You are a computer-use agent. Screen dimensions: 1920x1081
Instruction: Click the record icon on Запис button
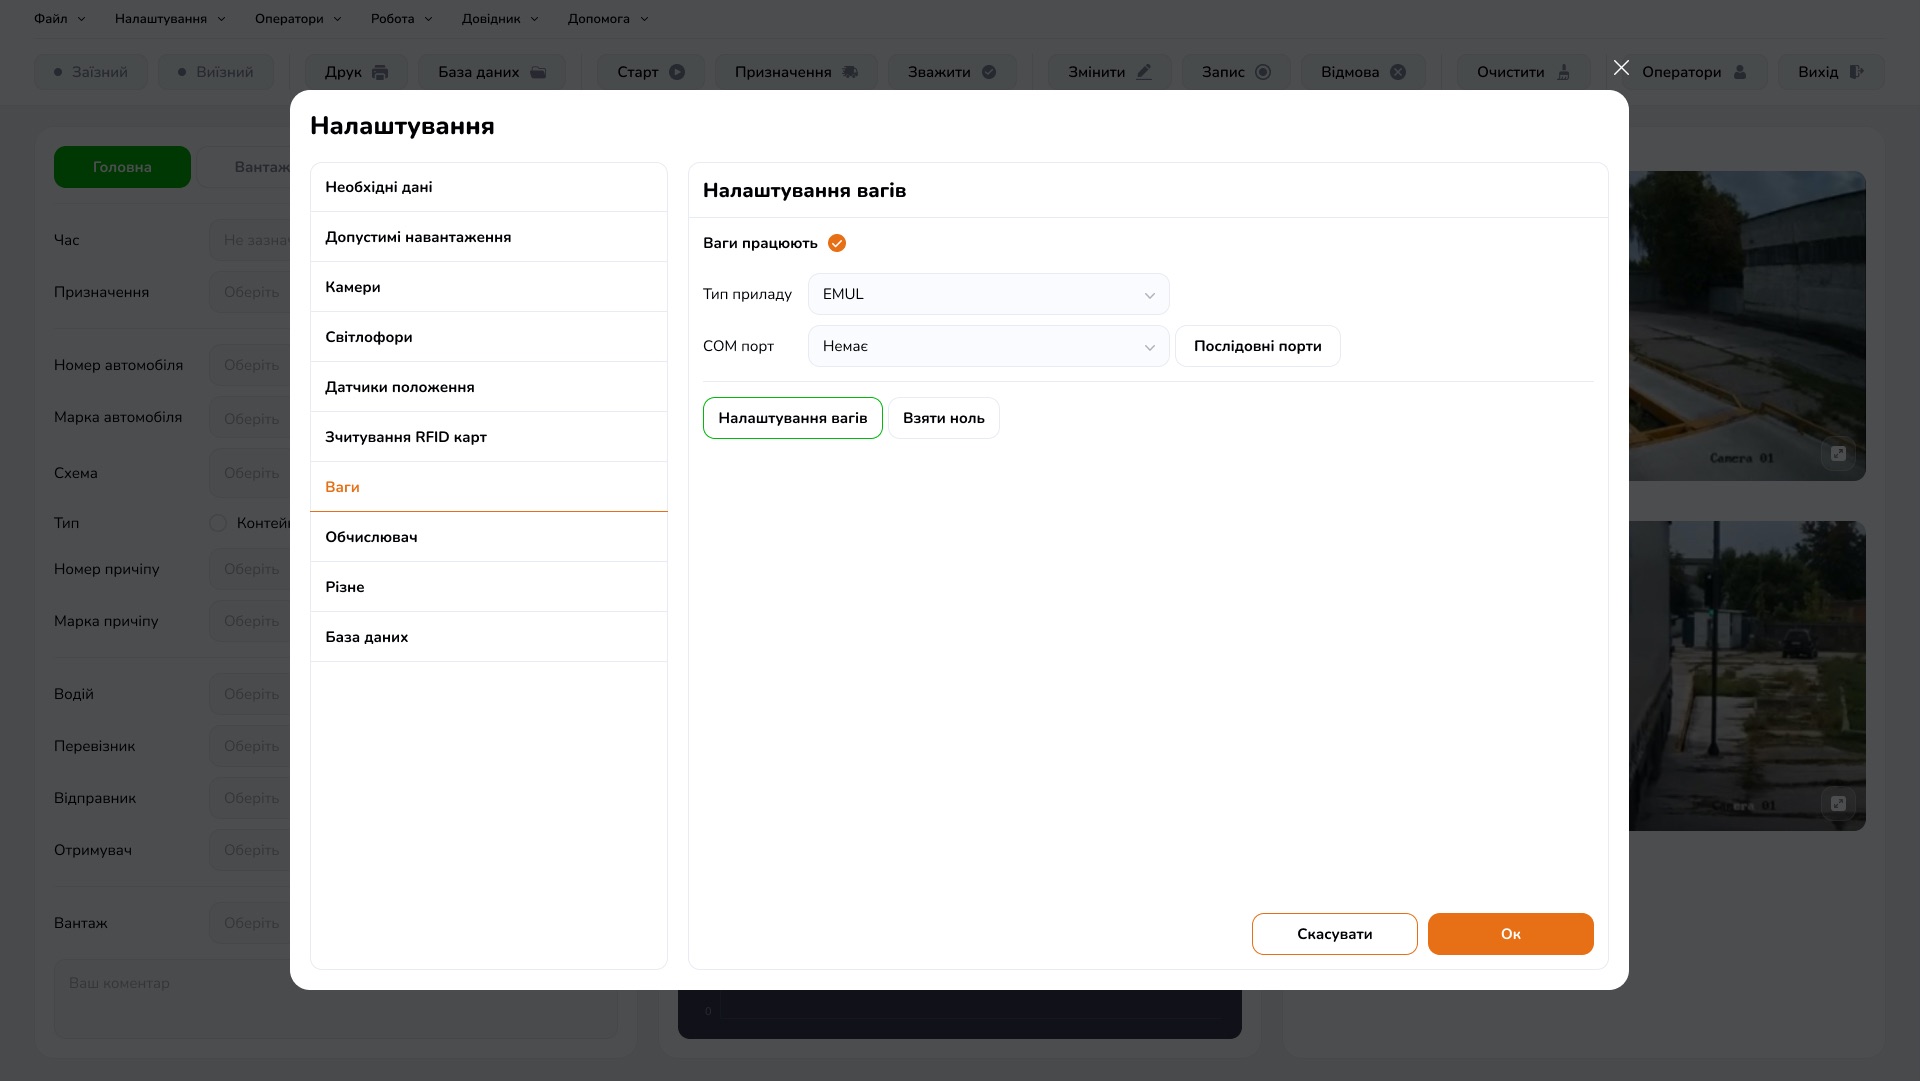[x=1263, y=72]
